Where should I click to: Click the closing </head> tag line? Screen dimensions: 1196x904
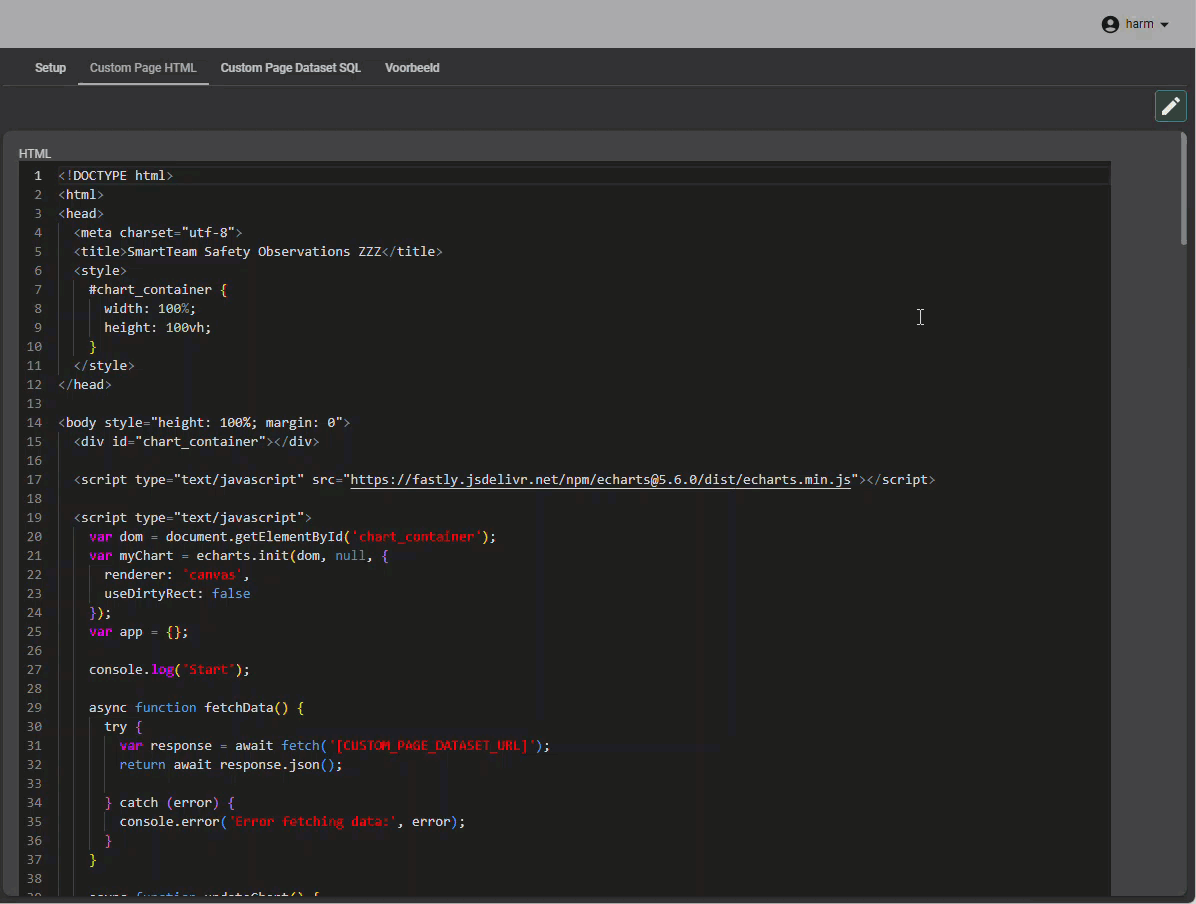[x=85, y=384]
